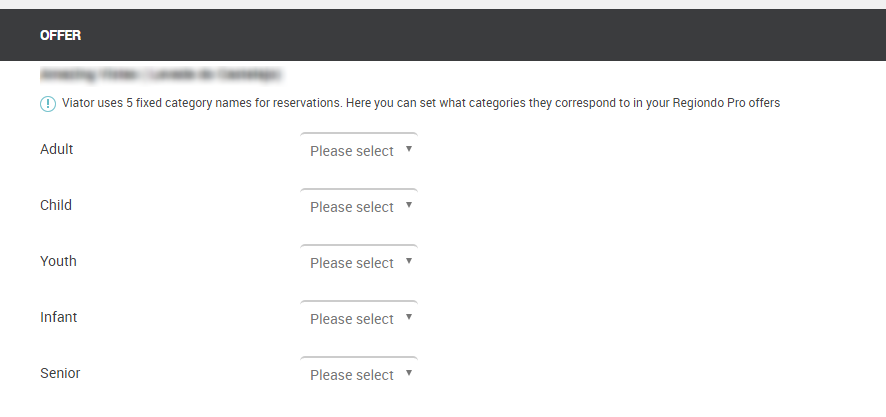Click the Viator fixed categories info text
This screenshot has width=886, height=417.
click(x=420, y=104)
